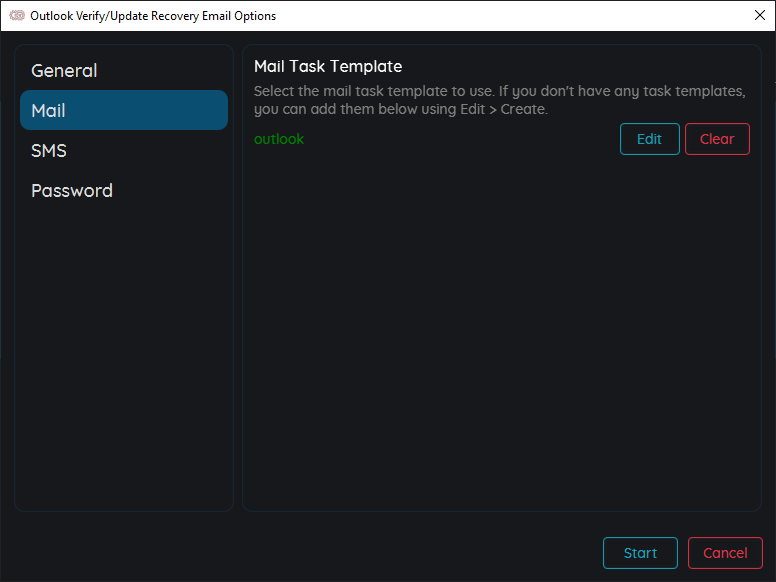Close the Outlook options window
This screenshot has width=776, height=582.
(760, 15)
